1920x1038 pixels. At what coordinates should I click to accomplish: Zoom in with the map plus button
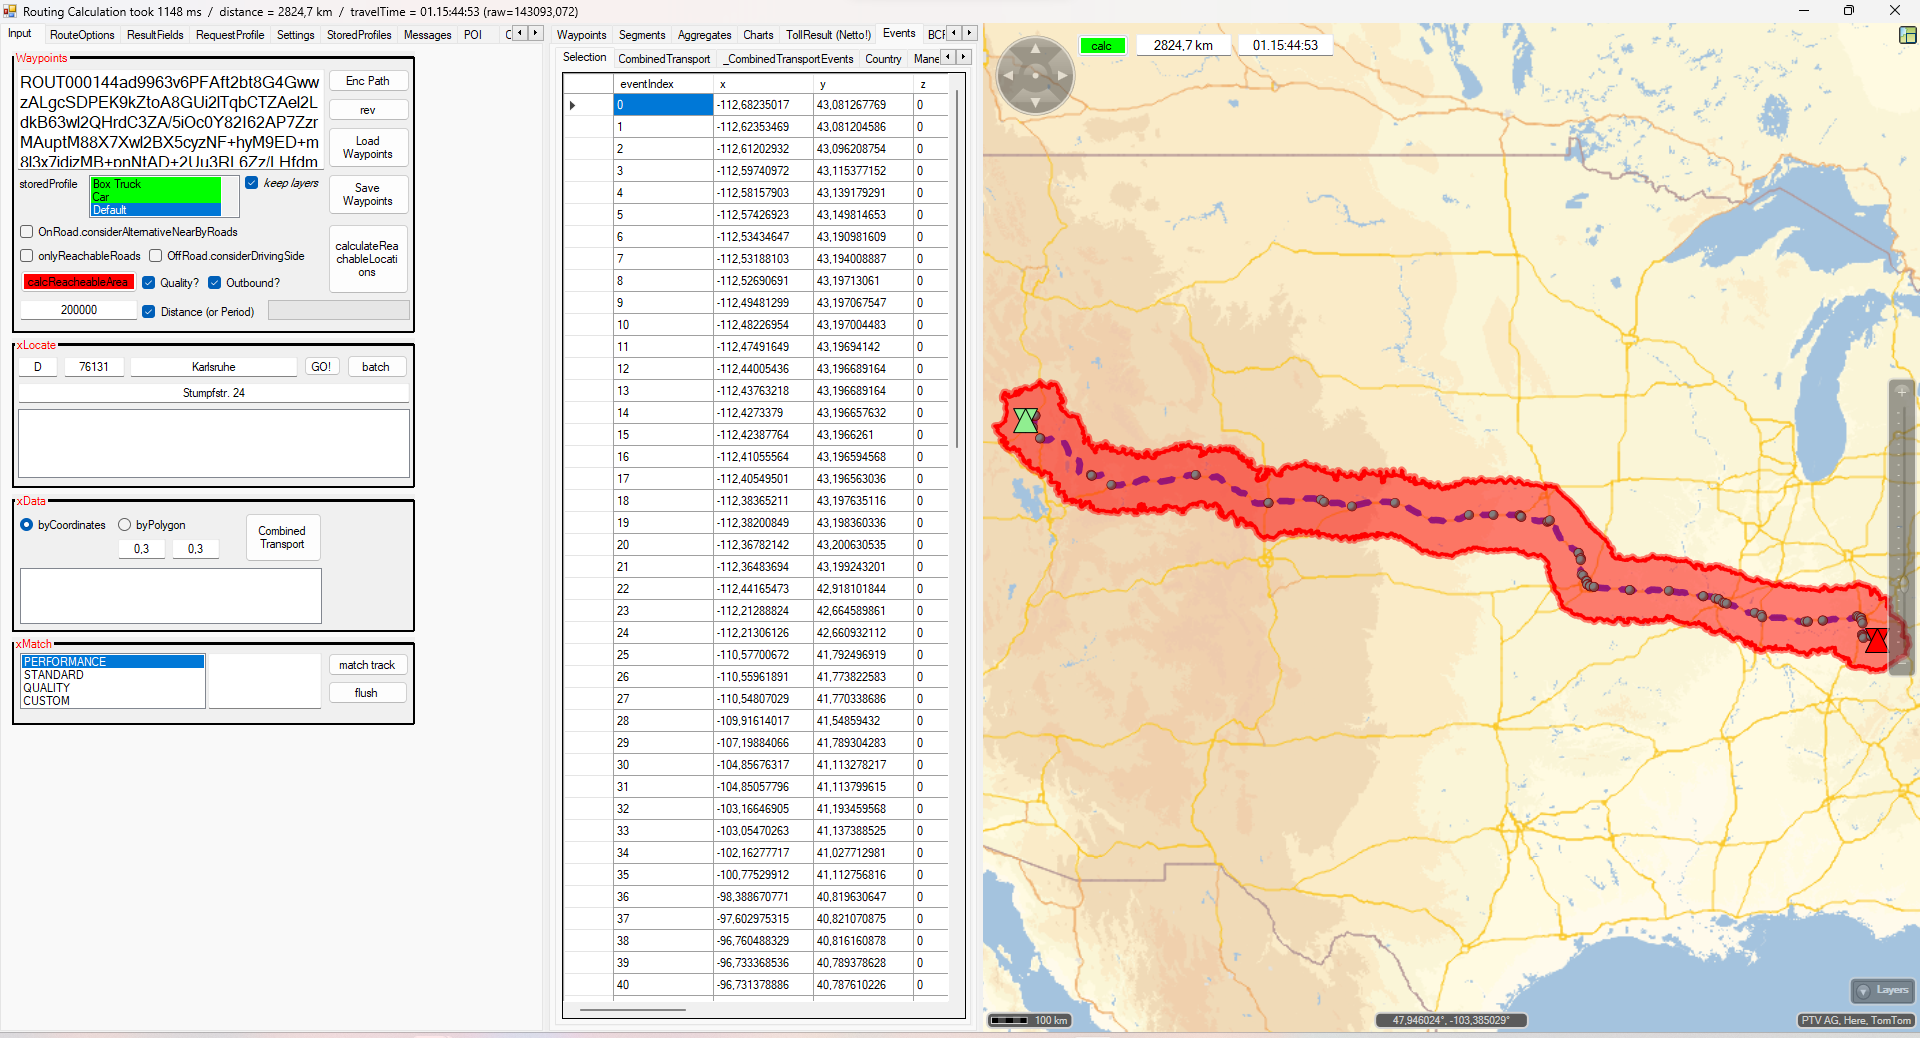click(1901, 391)
